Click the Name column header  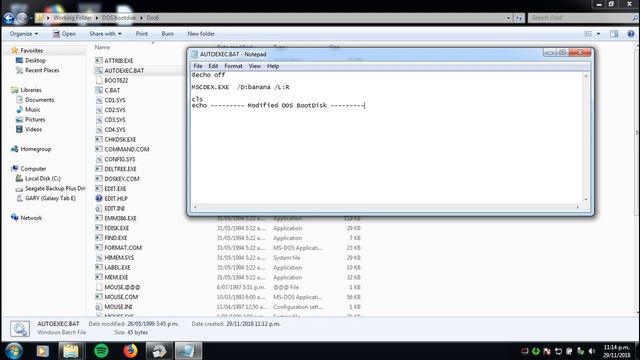coord(102,47)
